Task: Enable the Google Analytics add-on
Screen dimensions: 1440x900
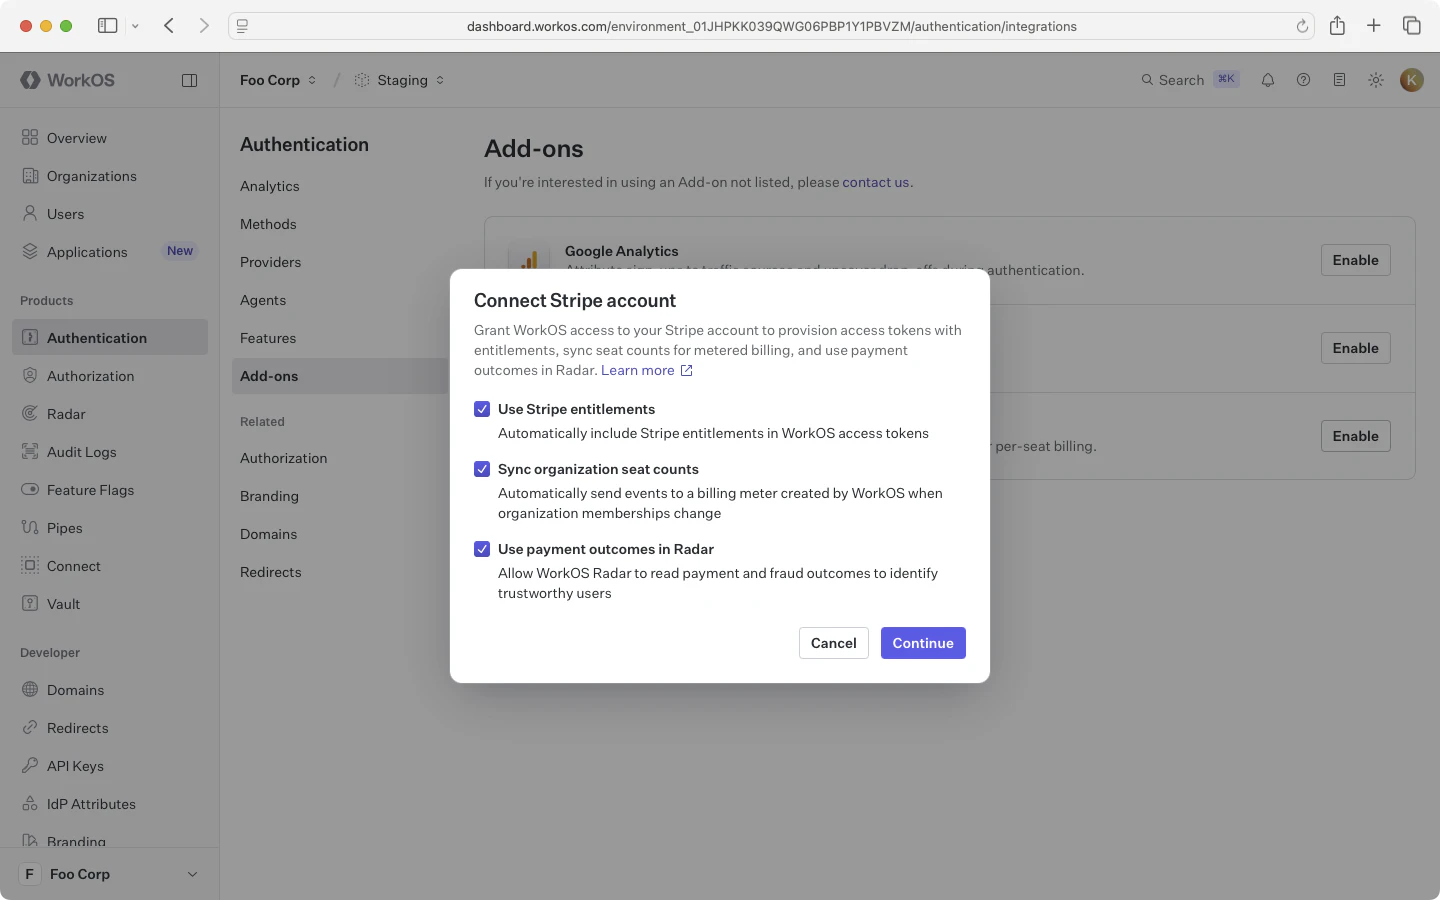Action: 1356,260
